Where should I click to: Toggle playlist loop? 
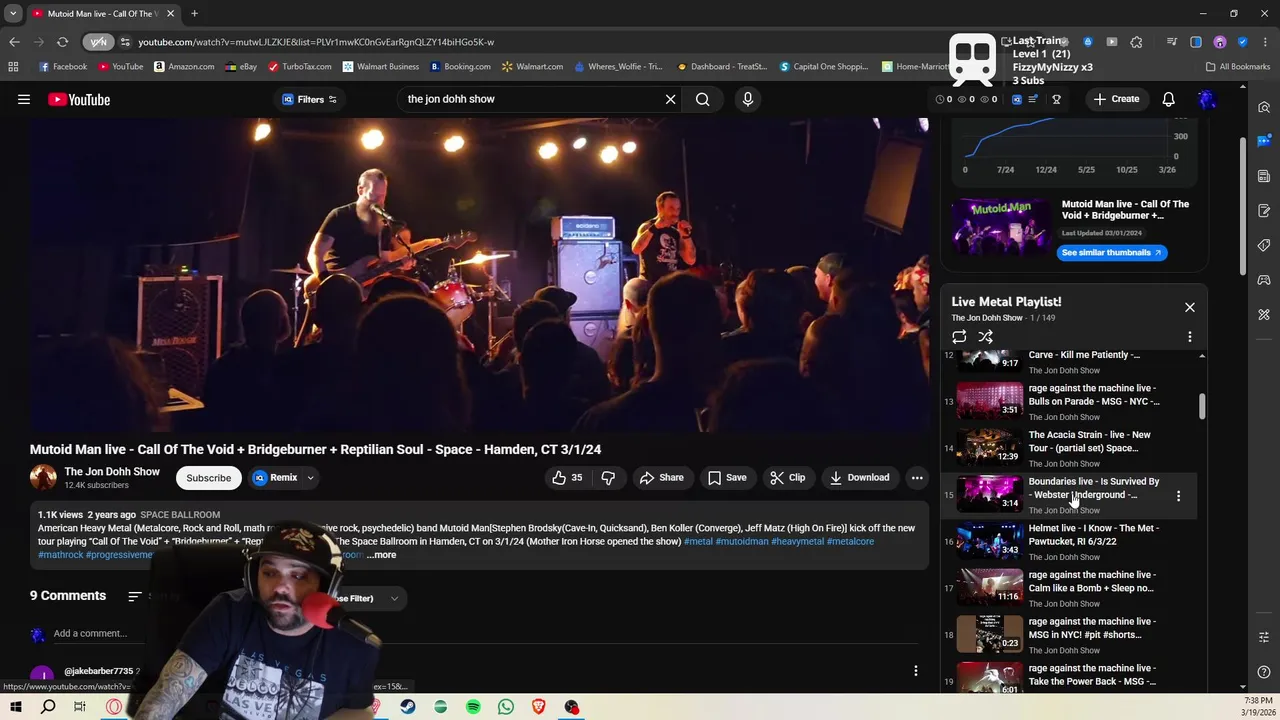959,337
